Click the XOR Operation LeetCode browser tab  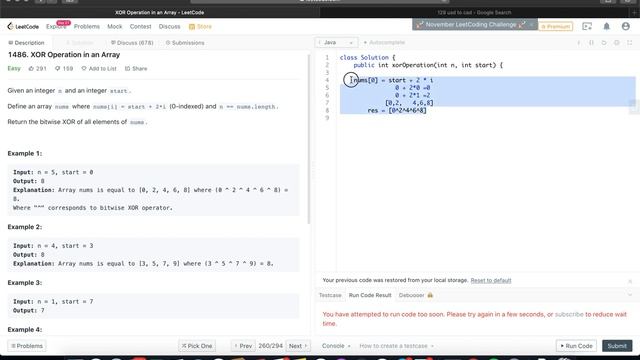click(x=160, y=13)
